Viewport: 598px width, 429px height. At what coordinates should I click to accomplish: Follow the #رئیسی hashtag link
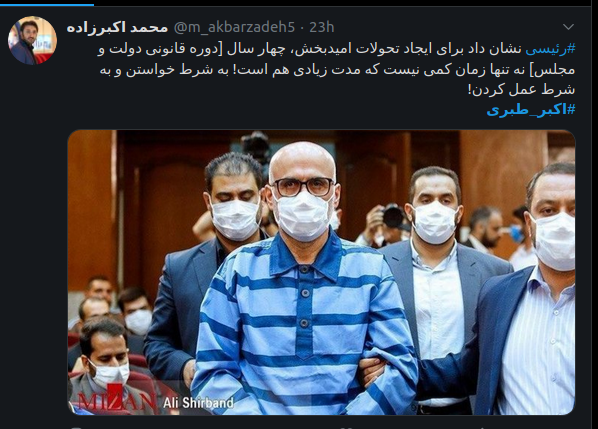tap(550, 48)
